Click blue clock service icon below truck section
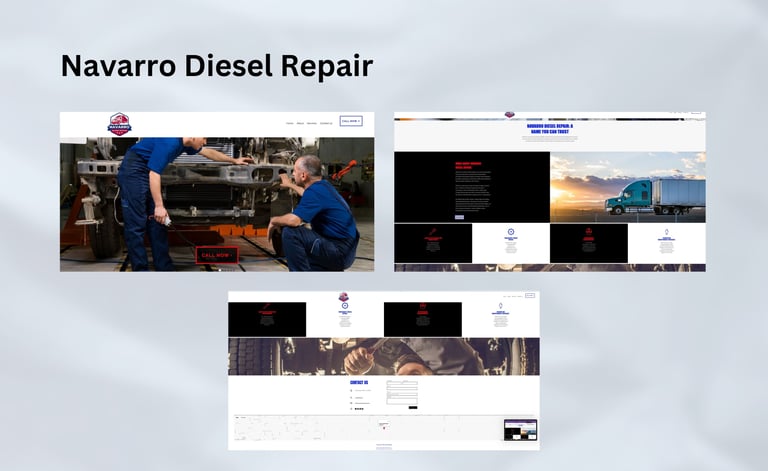This screenshot has width=768, height=471. 511,232
